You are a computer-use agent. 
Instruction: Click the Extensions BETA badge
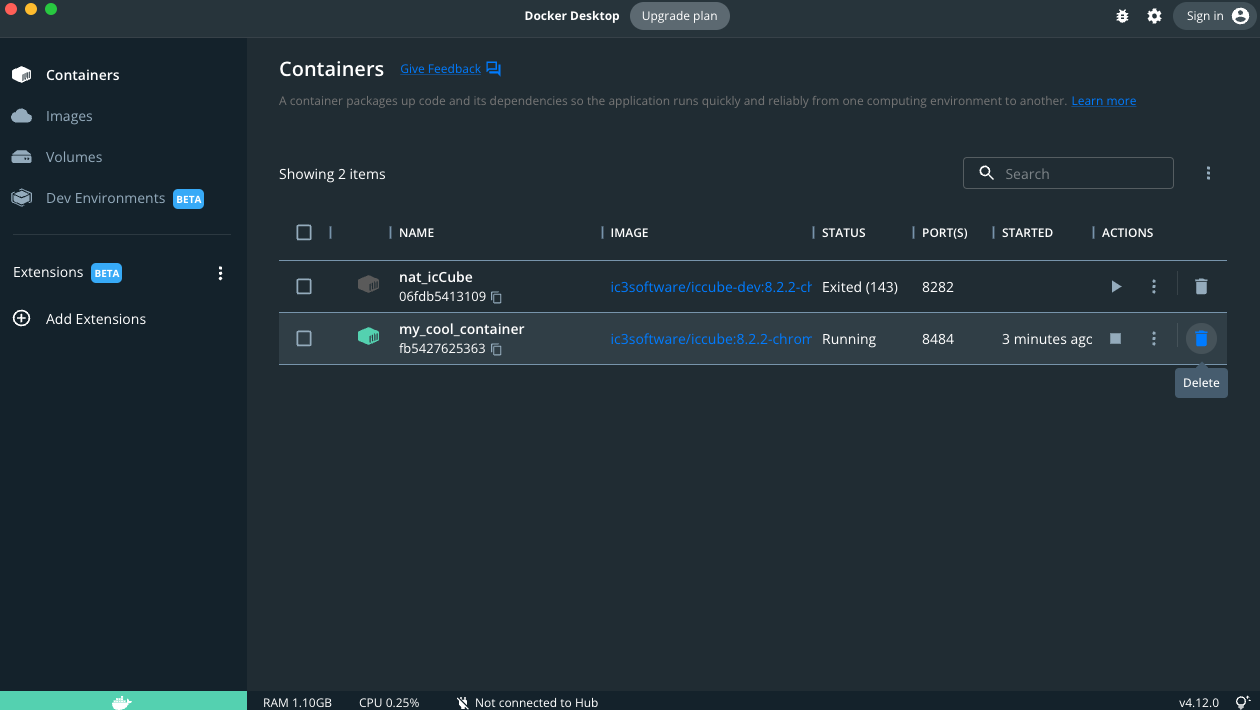[106, 273]
